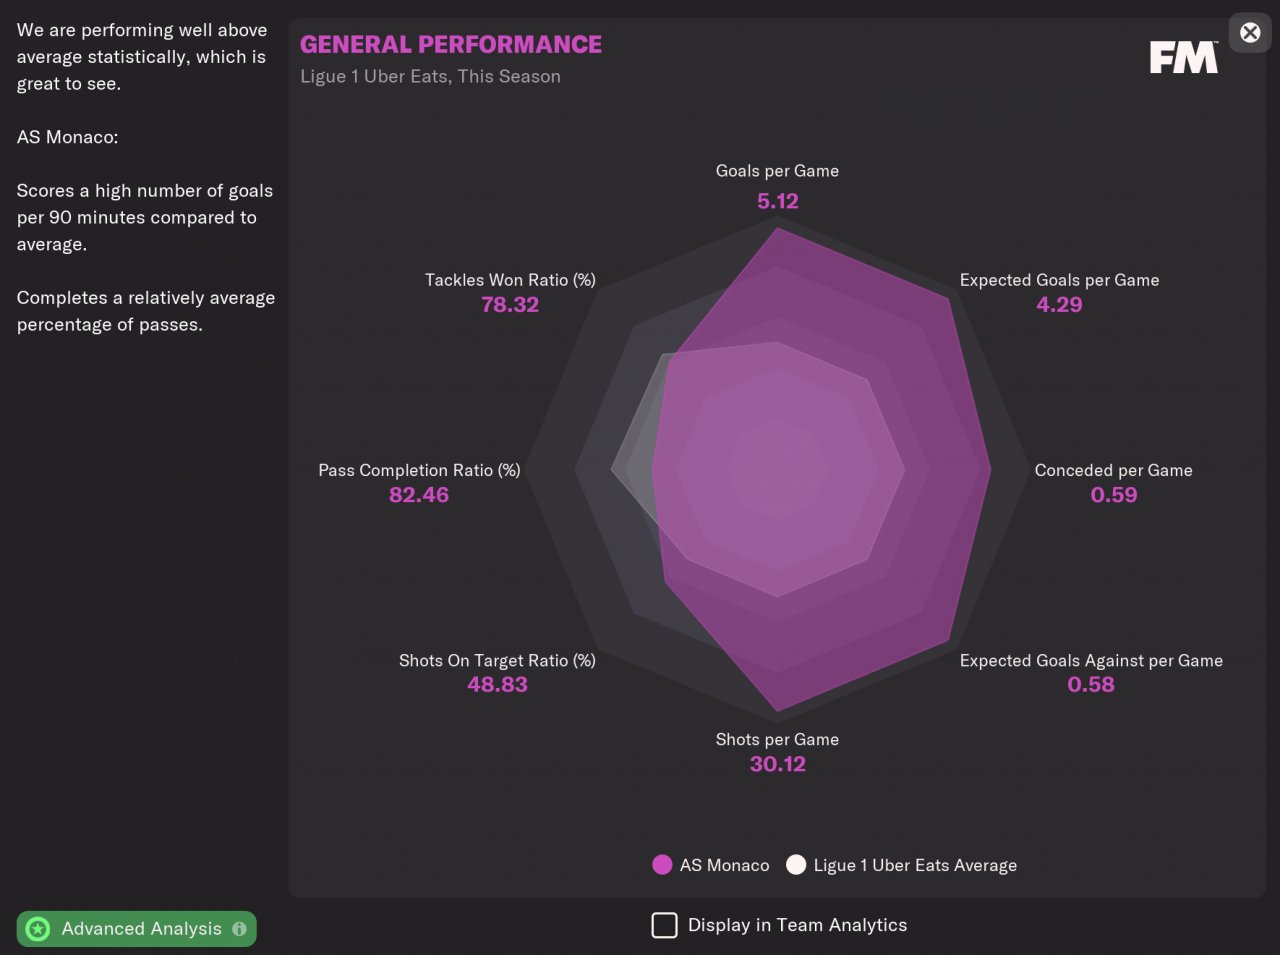Click the Ligue 1 Uber Eats Average legend text

coord(915,865)
